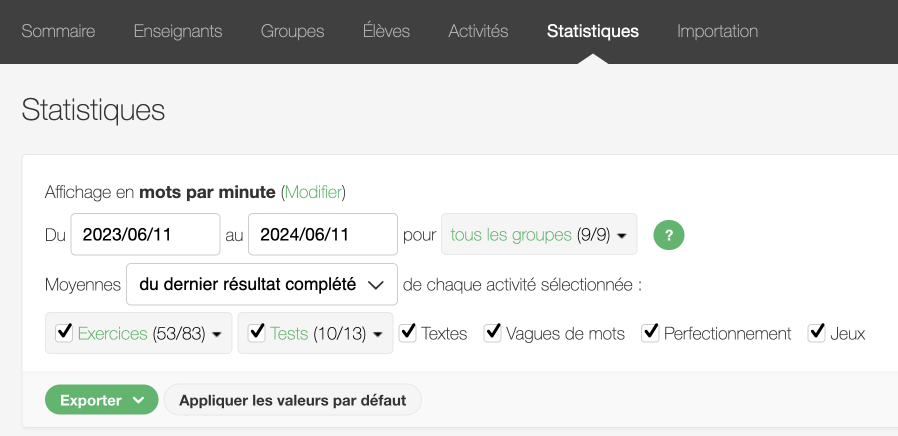Open the Exporter dropdown button
Screen dimensions: 898x436
101,400
